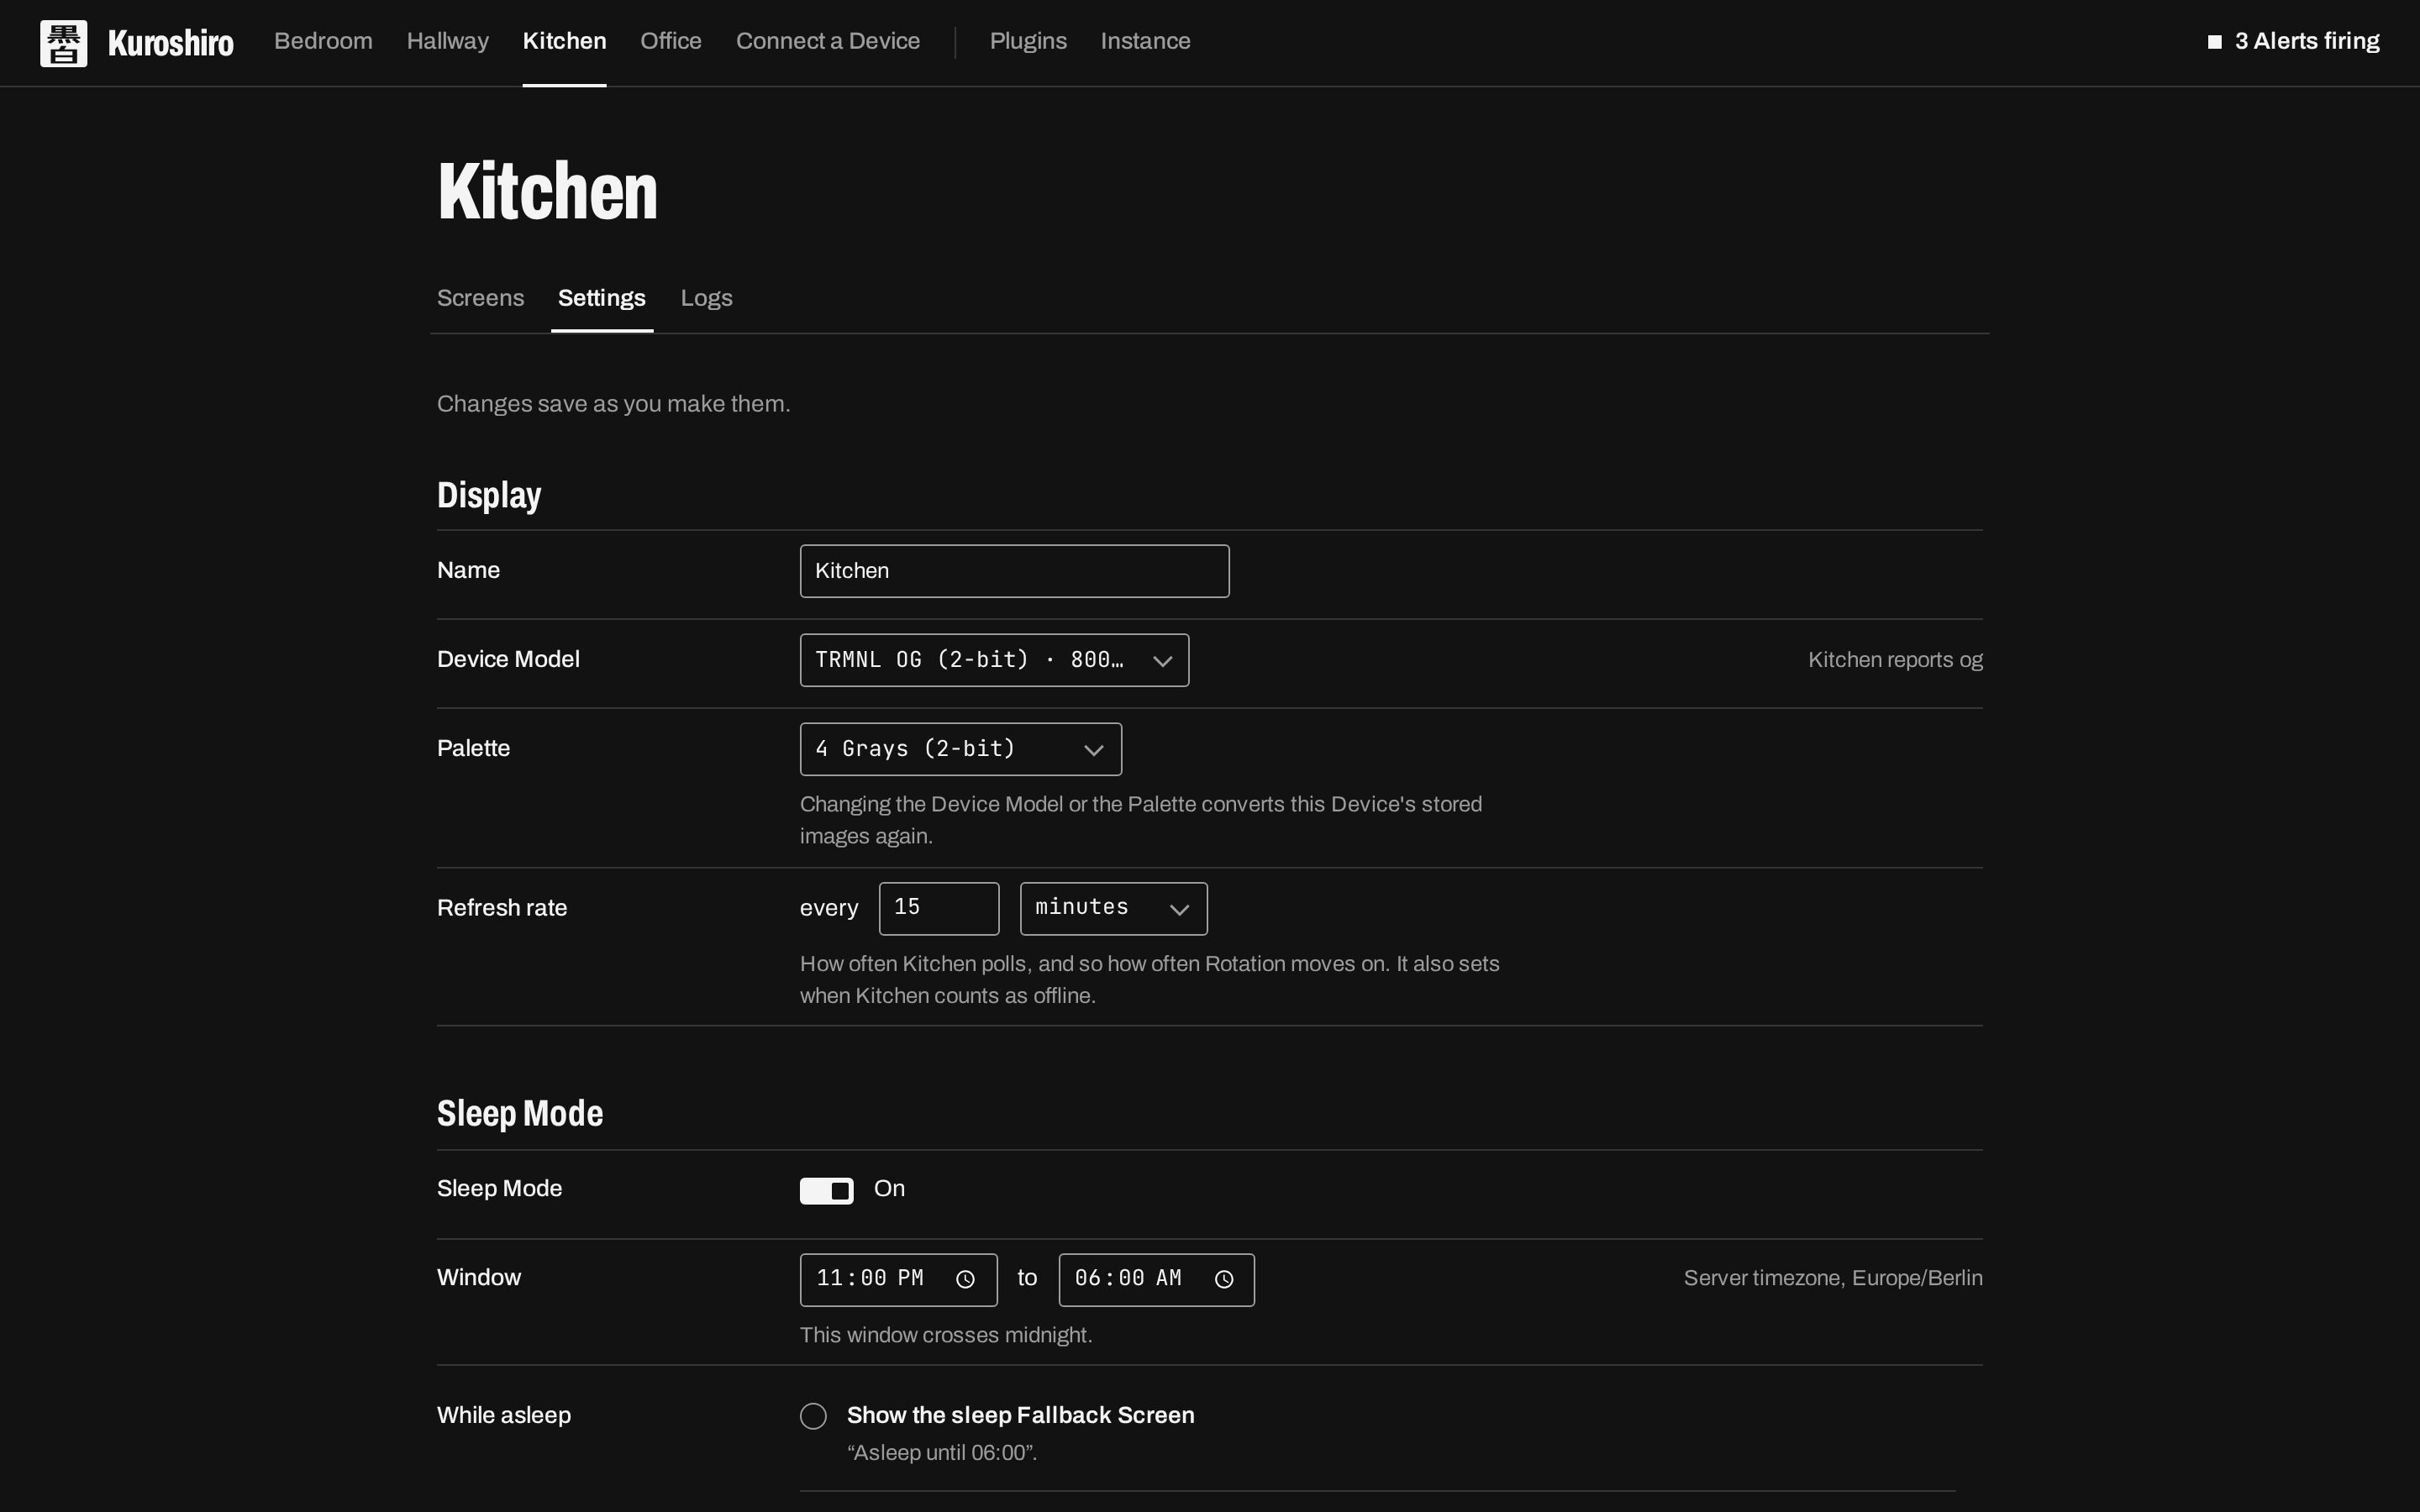Viewport: 2420px width, 1512px height.
Task: Open the Office device page
Action: coord(670,41)
